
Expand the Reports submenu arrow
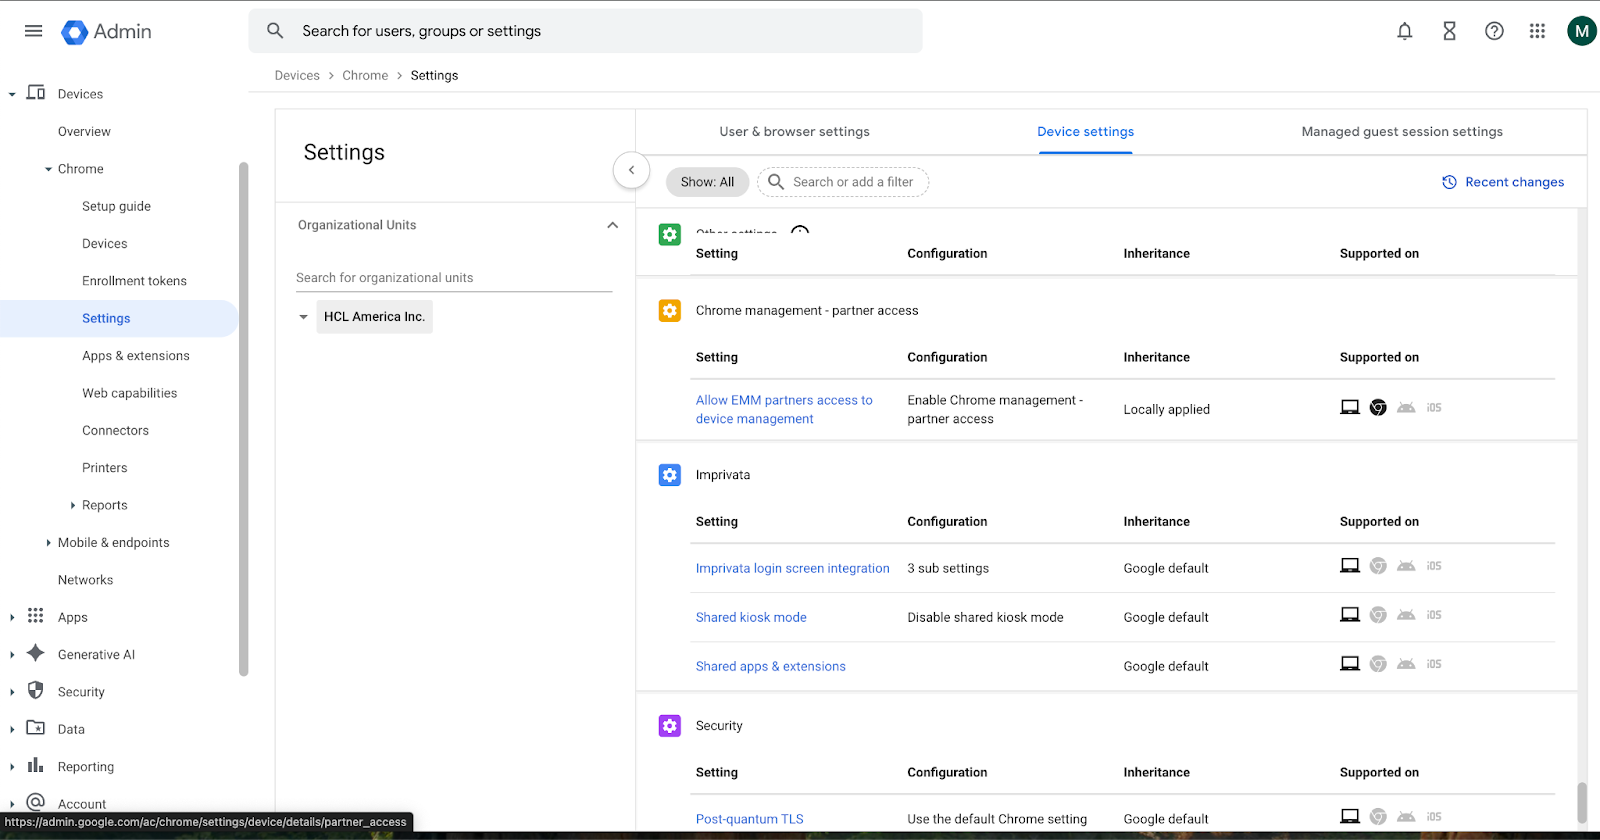(x=73, y=506)
